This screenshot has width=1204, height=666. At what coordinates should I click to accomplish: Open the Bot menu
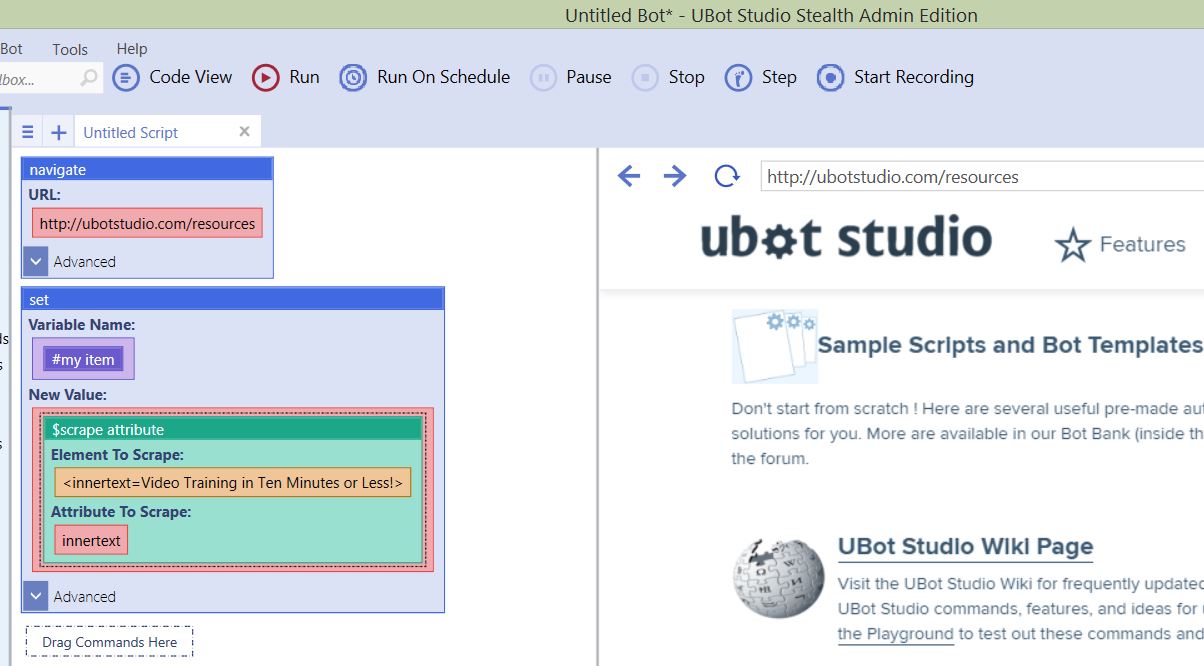pyautogui.click(x=12, y=49)
